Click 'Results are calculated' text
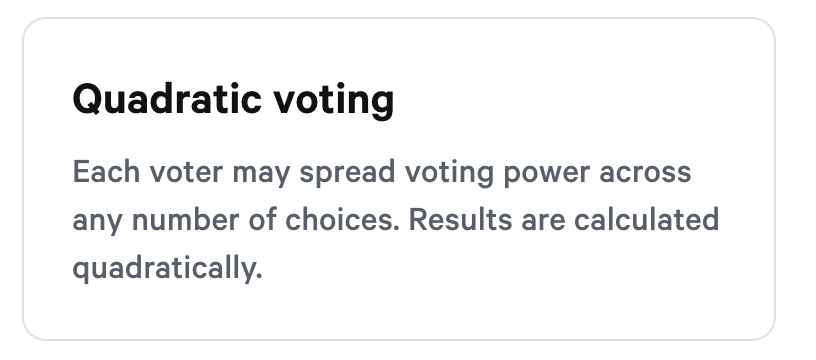Screen dimensions: 816x360 tap(564, 219)
